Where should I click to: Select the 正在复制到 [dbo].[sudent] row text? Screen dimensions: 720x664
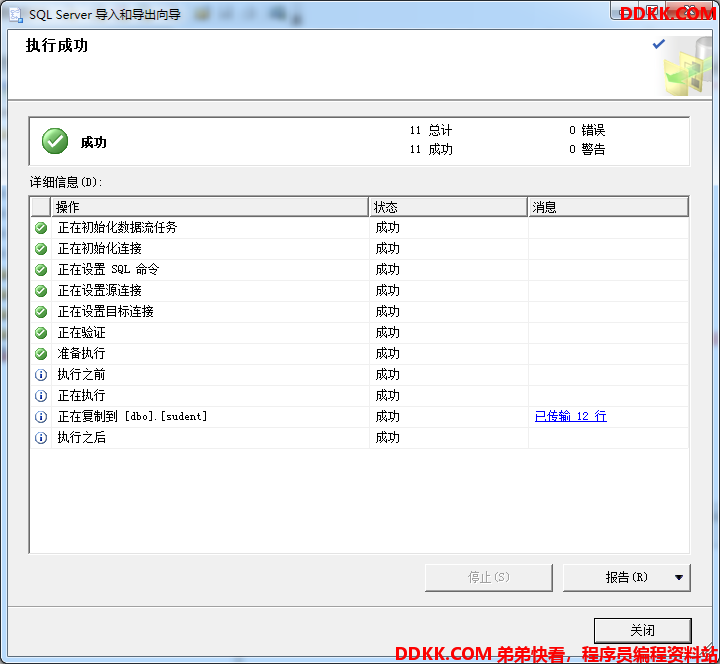tap(133, 416)
